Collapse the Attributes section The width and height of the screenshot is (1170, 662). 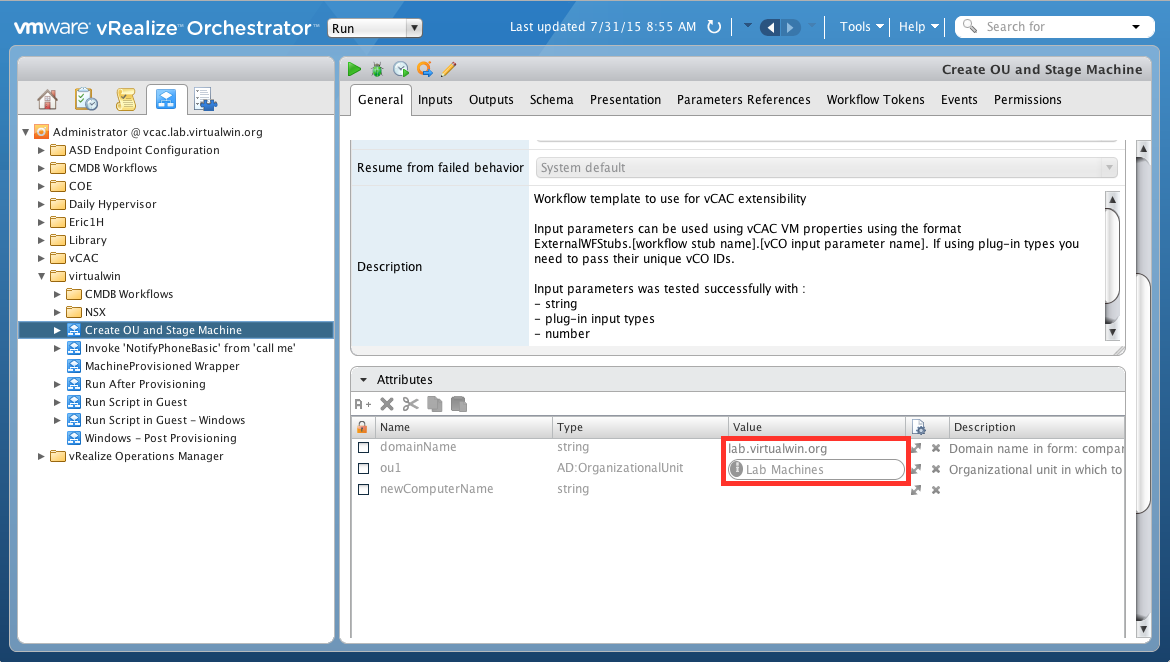tap(363, 380)
